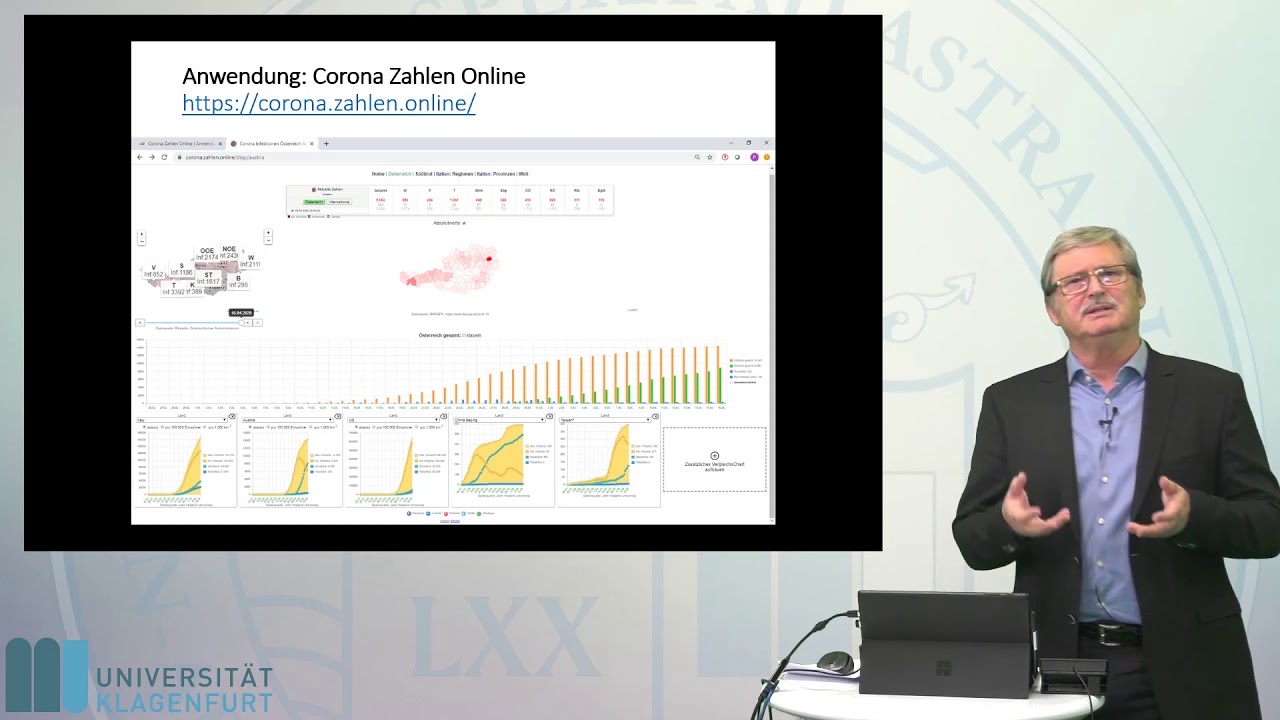Share the page via the LinkedIn icon
The height and width of the screenshot is (720, 1280).
[427, 513]
